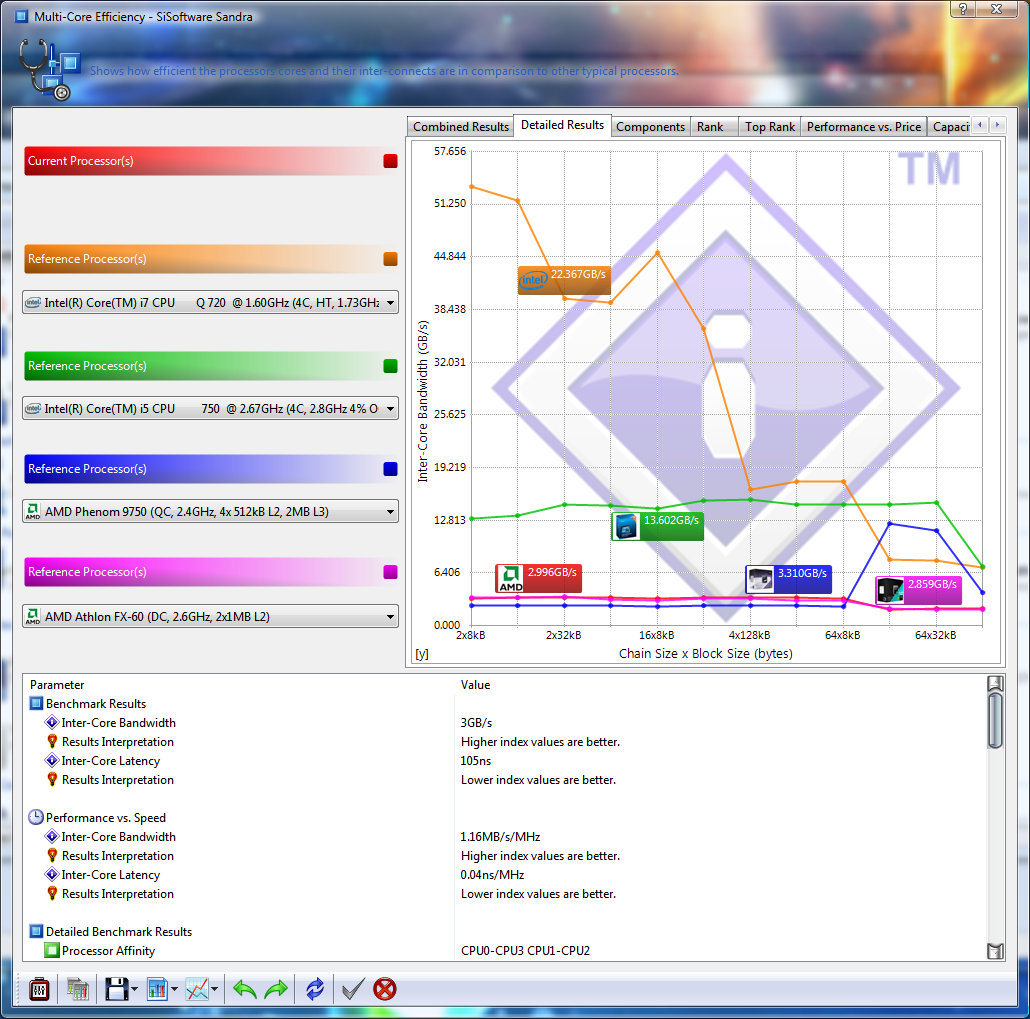1030x1019 pixels.
Task: Open the bar chart icon dropdown arrow
Action: click(174, 989)
